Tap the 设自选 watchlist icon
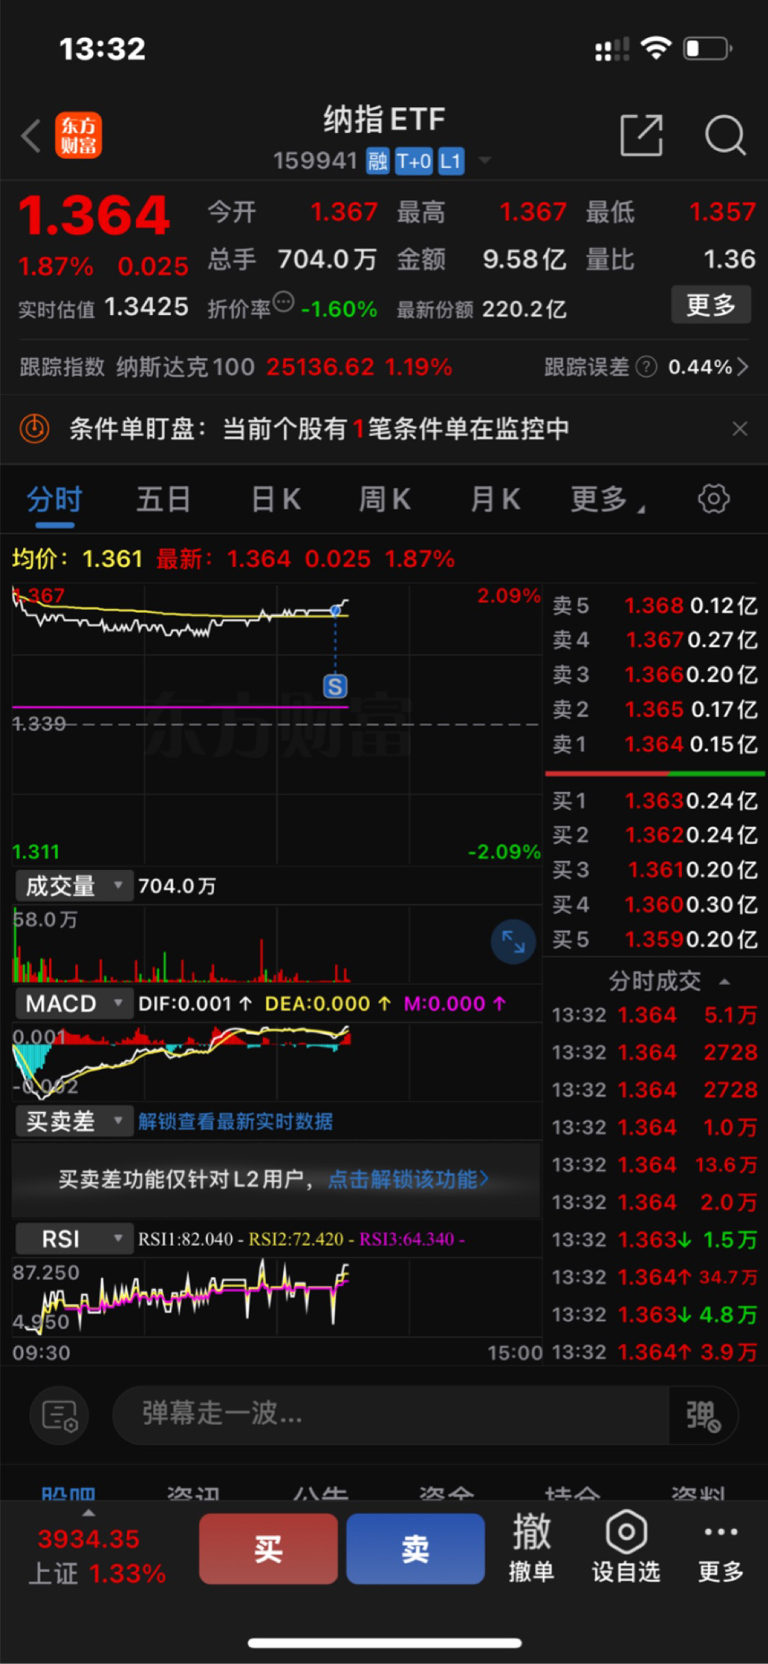This screenshot has width=768, height=1664. click(x=626, y=1548)
